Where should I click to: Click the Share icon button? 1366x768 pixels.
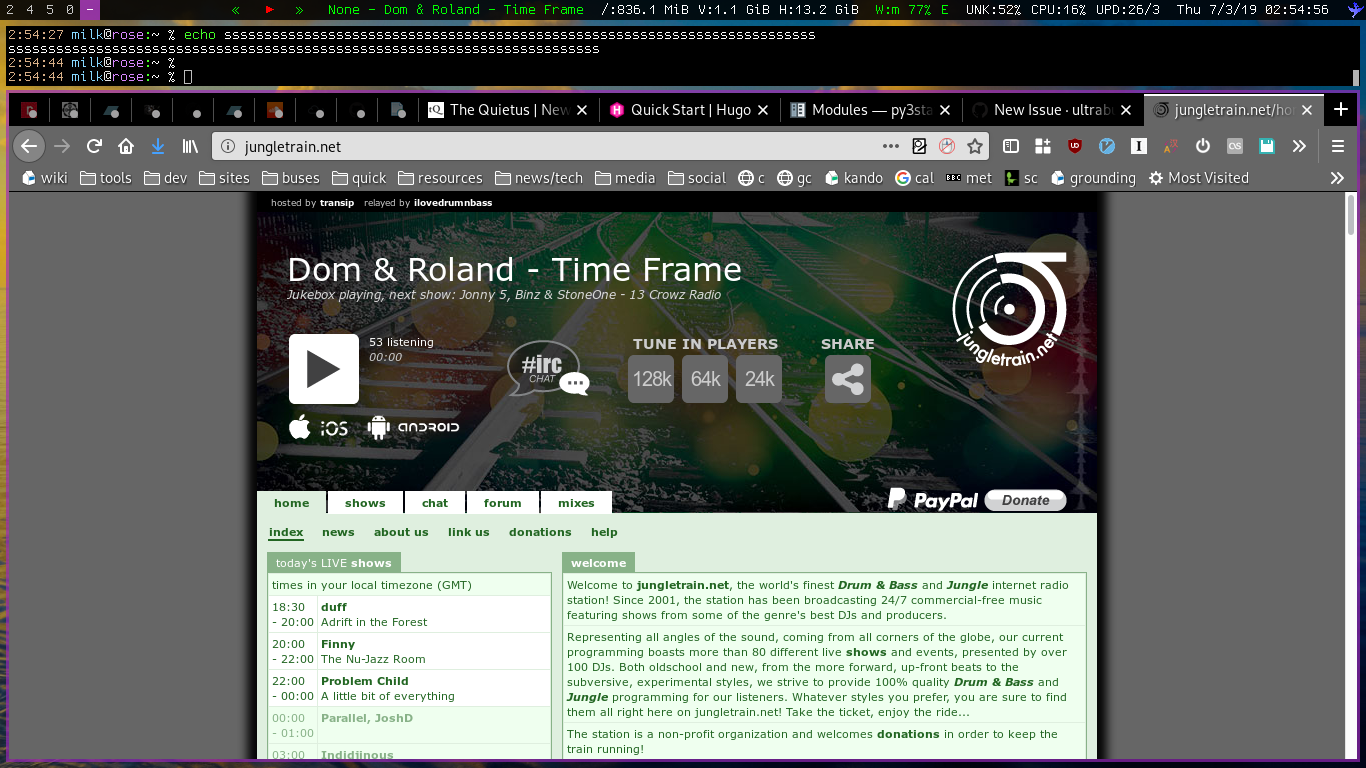pos(848,380)
